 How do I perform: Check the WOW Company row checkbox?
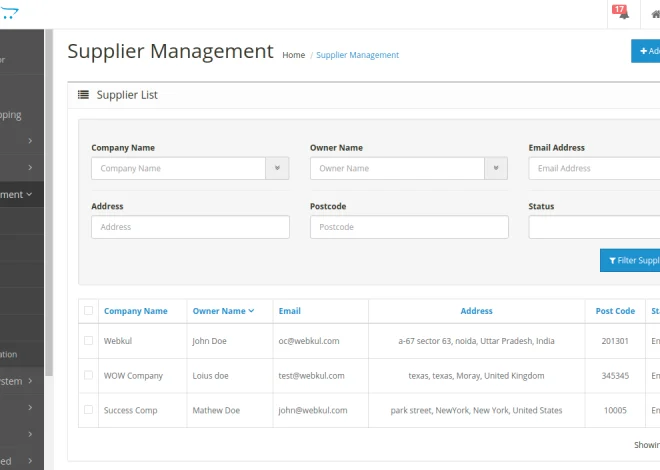coord(88,375)
